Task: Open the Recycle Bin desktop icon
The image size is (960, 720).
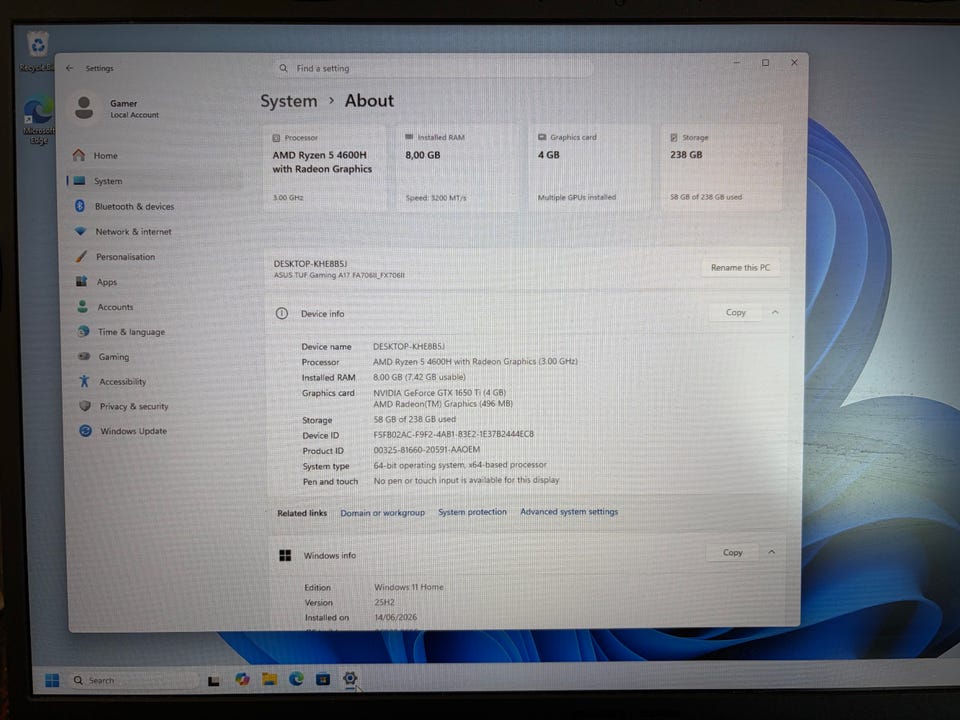Action: coord(38,49)
